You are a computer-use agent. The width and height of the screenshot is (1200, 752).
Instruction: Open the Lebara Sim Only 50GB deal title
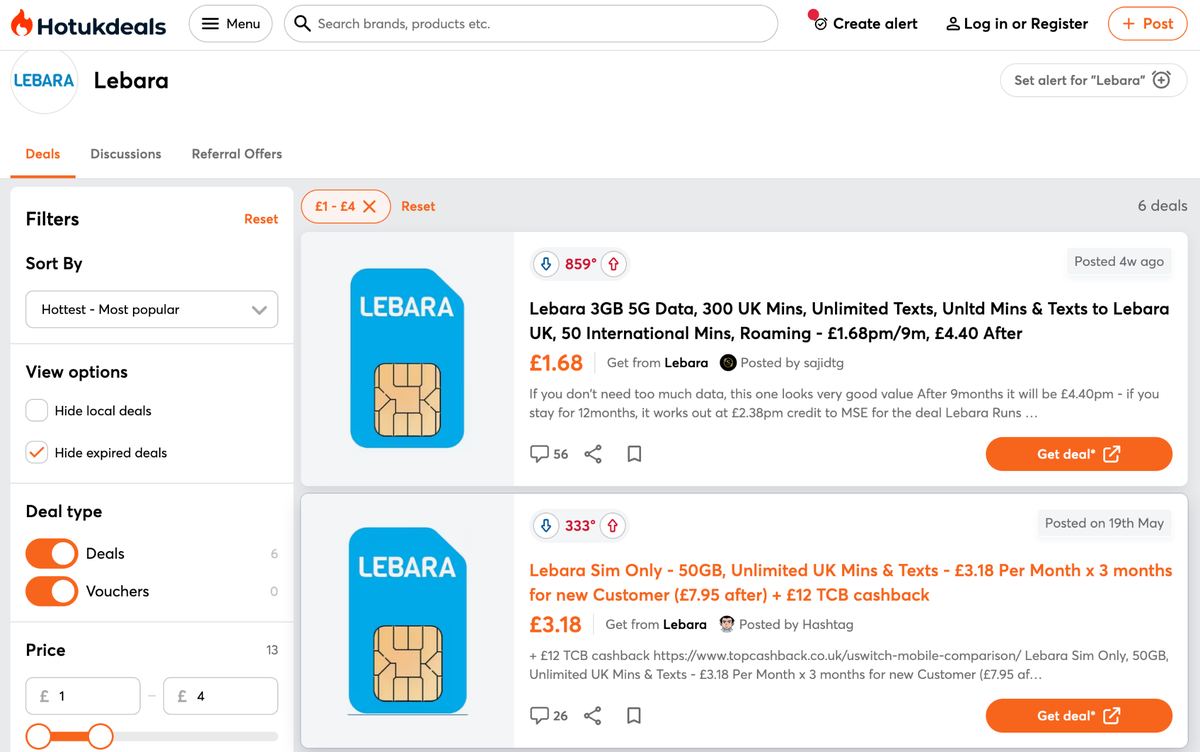850,582
